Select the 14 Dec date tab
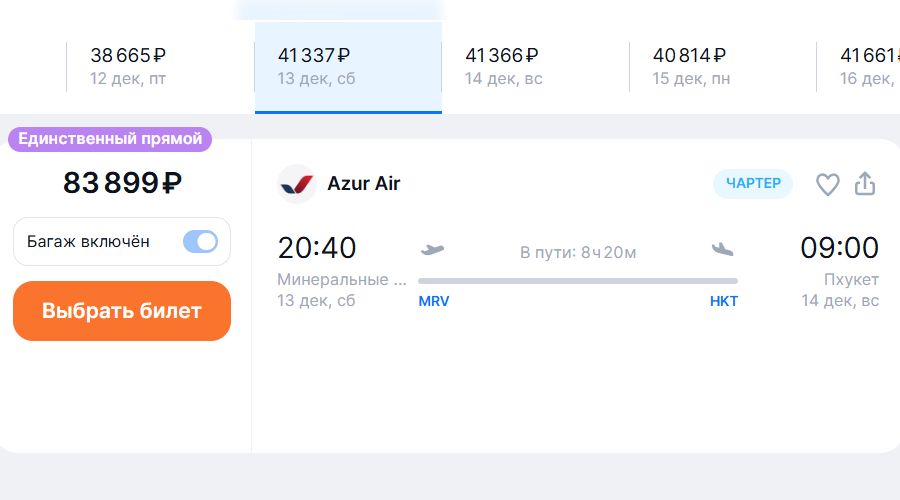 click(x=535, y=66)
